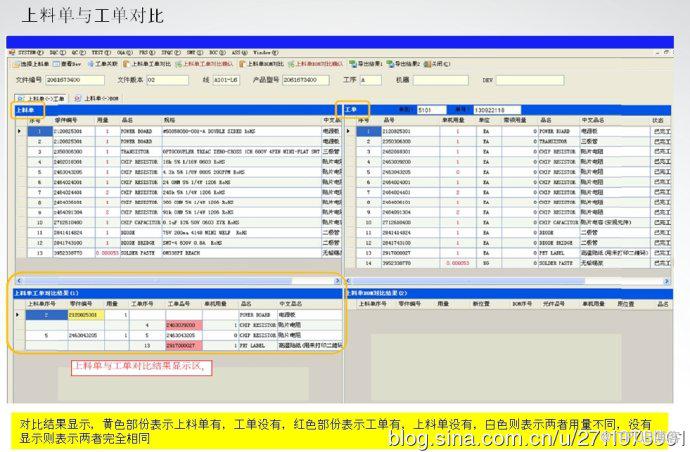
Task: Click the 文件版本 field showing 02
Action: pos(167,80)
